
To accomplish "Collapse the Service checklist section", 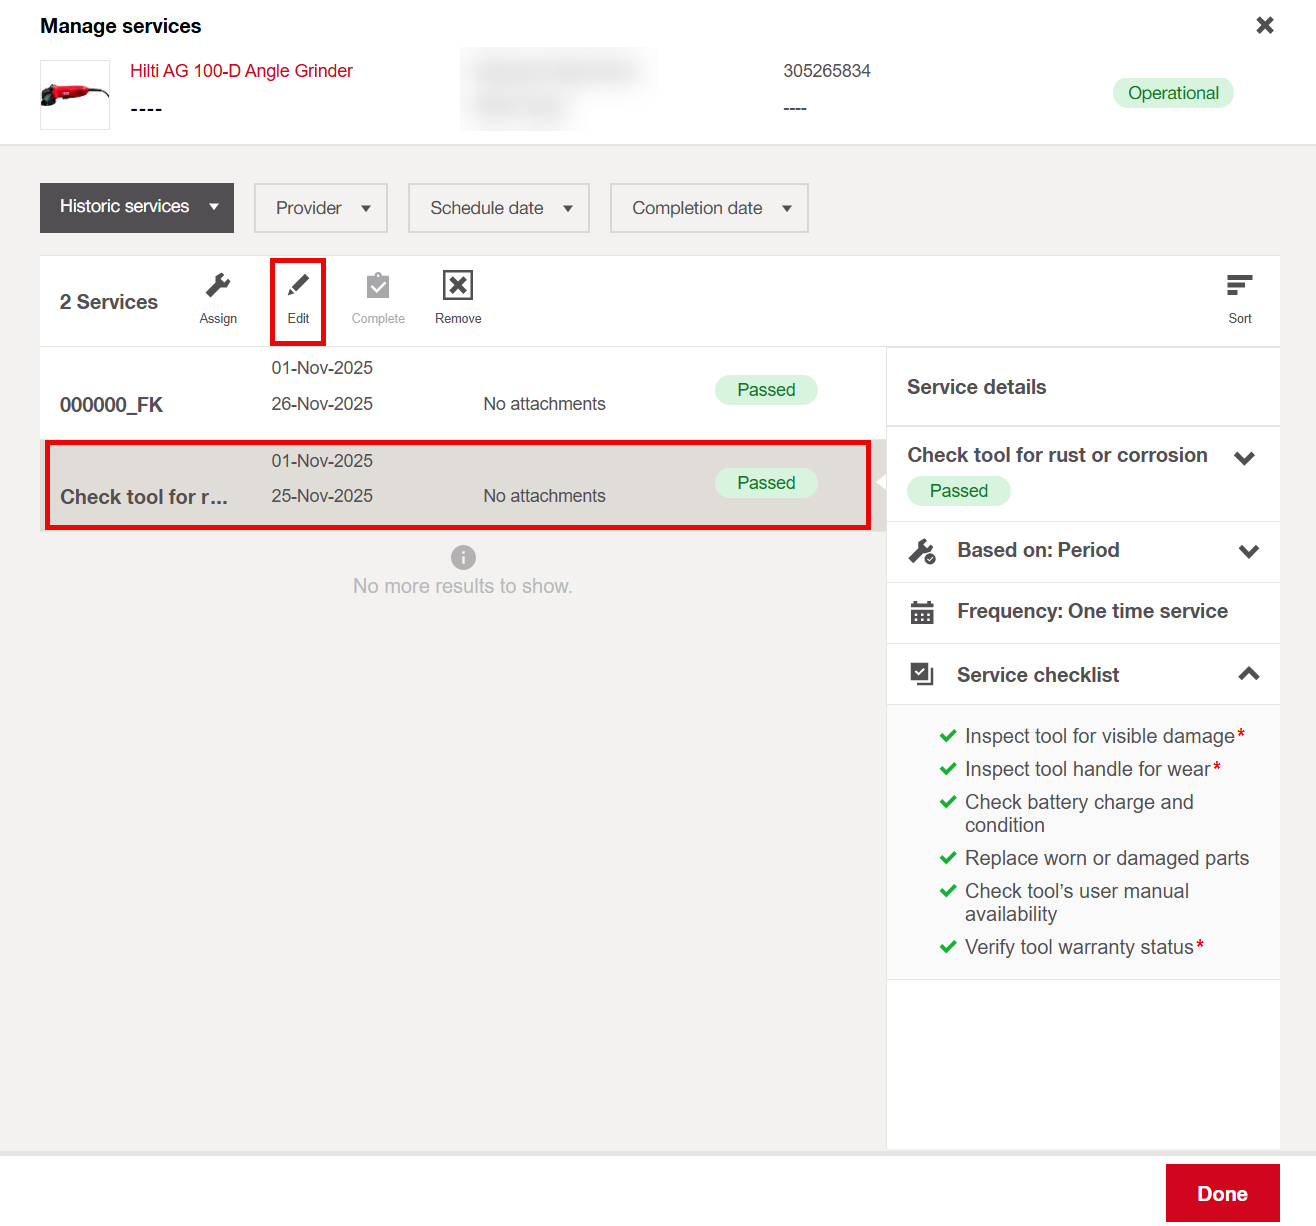I will [1248, 674].
